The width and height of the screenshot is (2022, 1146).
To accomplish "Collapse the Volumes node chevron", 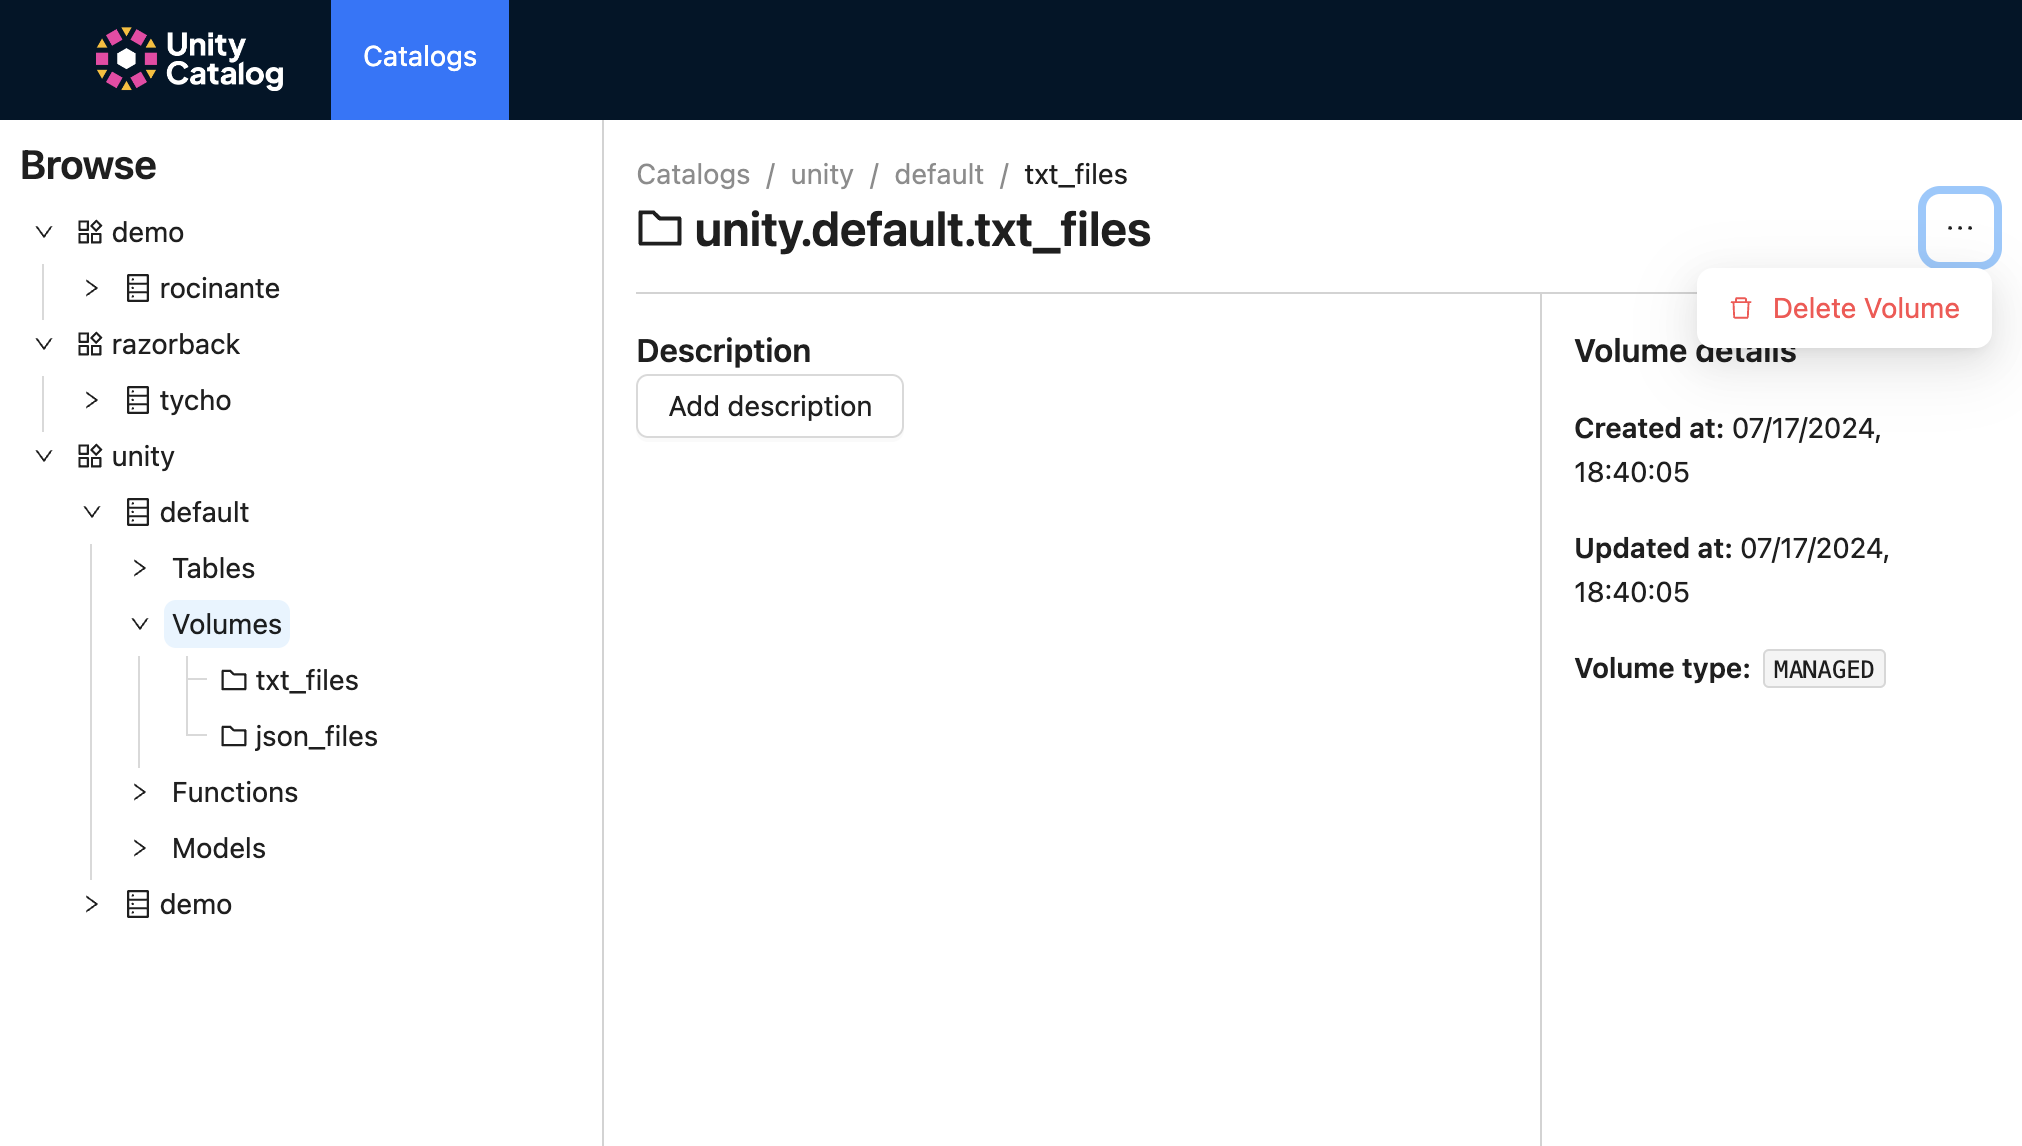I will click(x=140, y=624).
